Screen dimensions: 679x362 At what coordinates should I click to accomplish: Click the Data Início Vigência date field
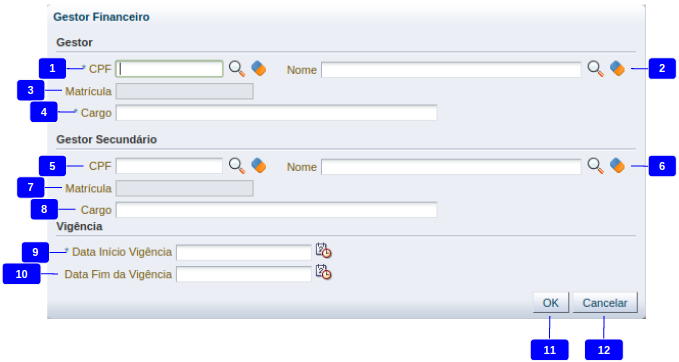(244, 252)
